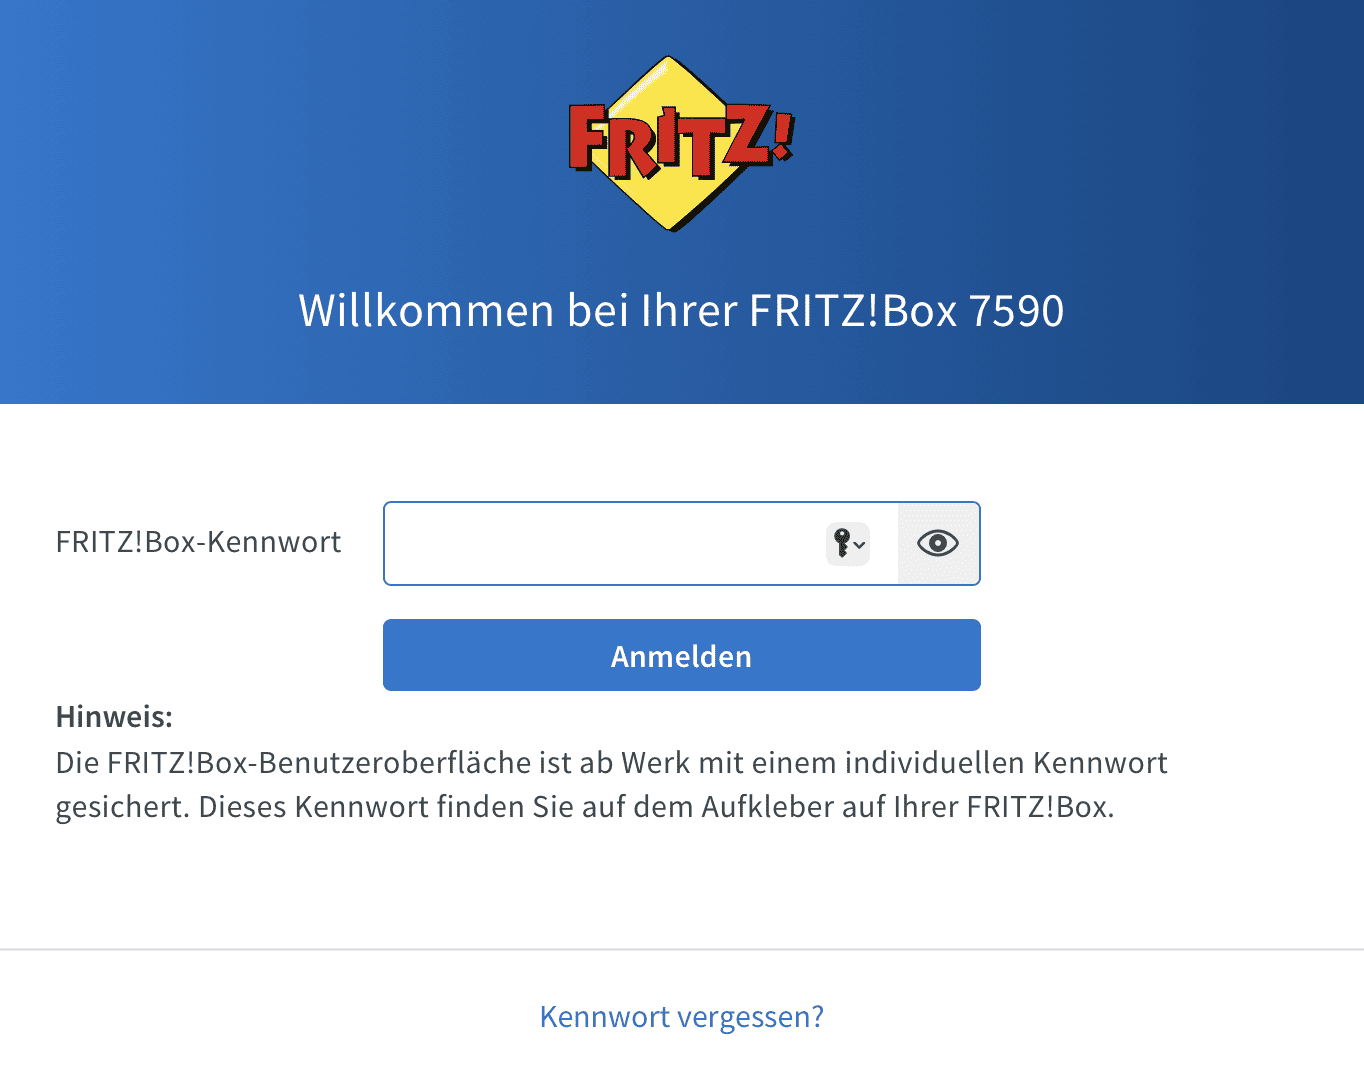Select the bold Hinweis: heading

(114, 716)
